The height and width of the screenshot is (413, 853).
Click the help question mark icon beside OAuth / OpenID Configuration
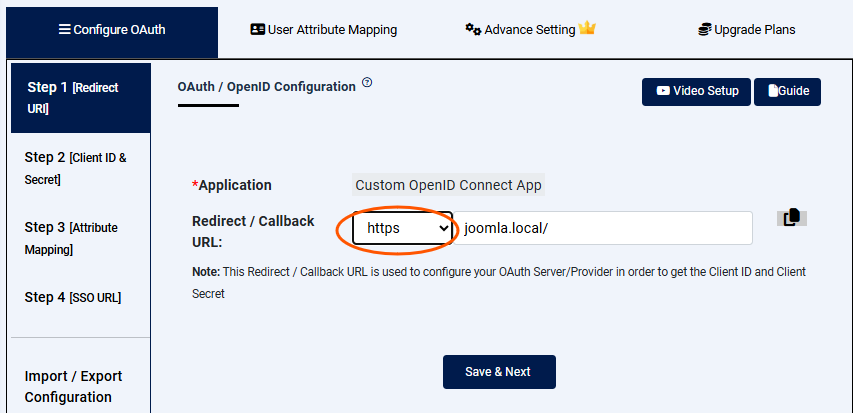click(x=367, y=83)
